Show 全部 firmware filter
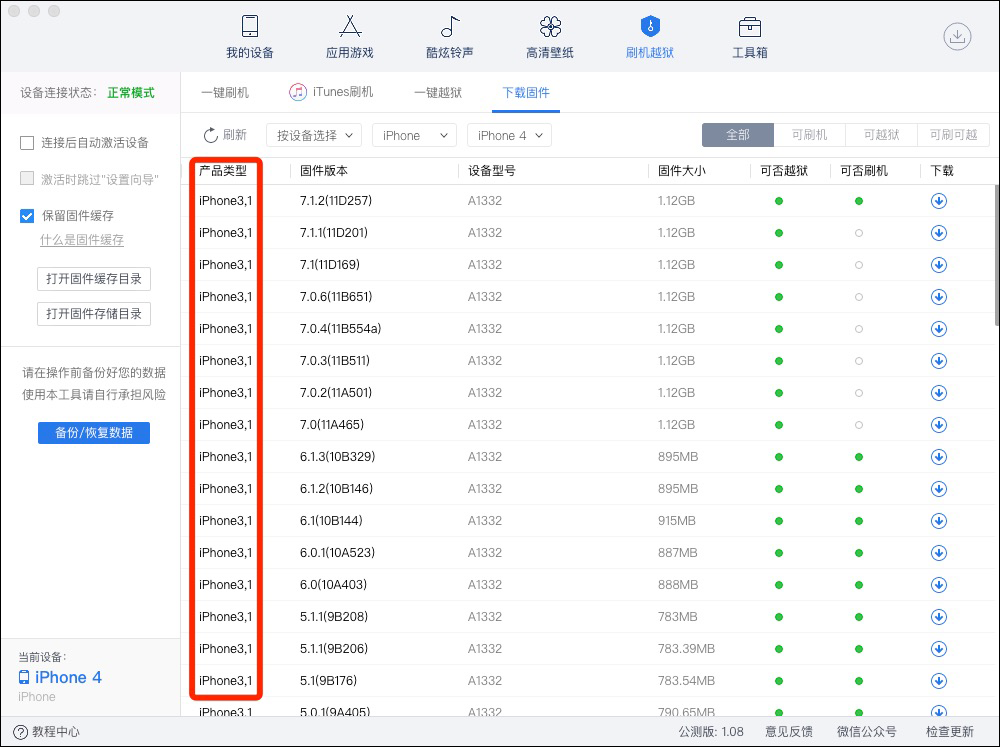The image size is (1000, 747). coord(738,135)
